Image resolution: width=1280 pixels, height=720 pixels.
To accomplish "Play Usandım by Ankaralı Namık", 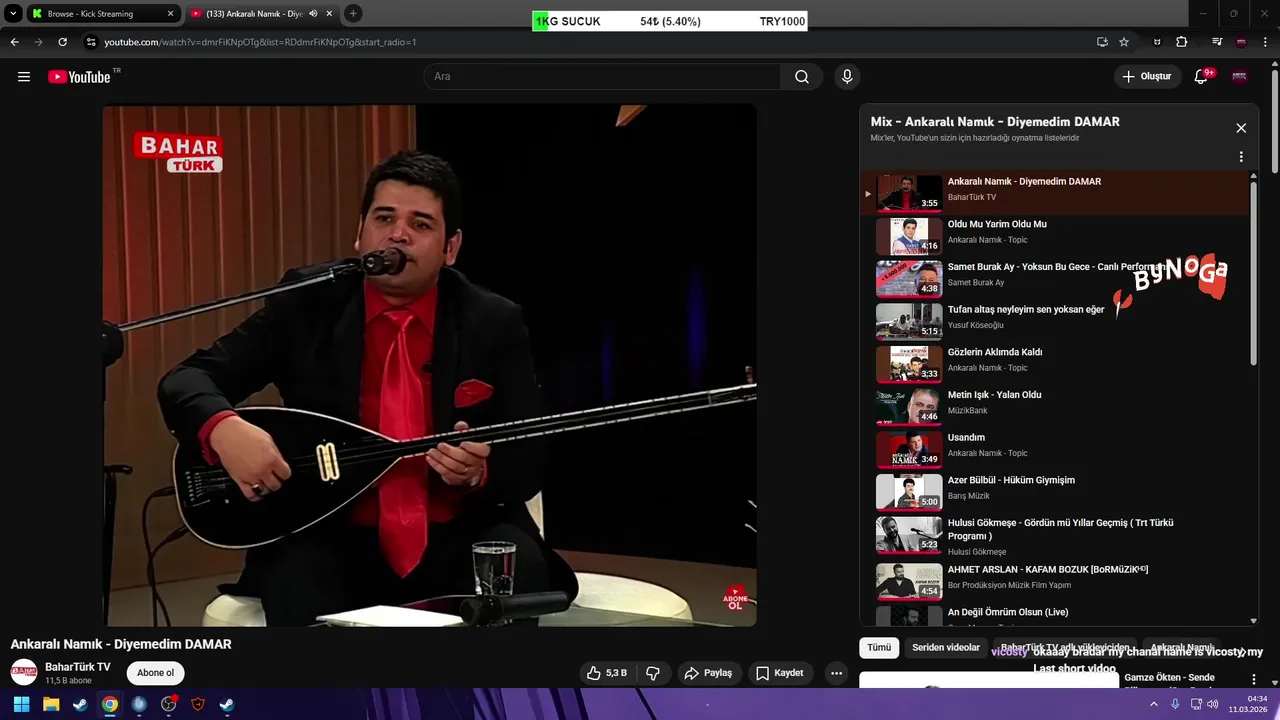I will click(1055, 450).
